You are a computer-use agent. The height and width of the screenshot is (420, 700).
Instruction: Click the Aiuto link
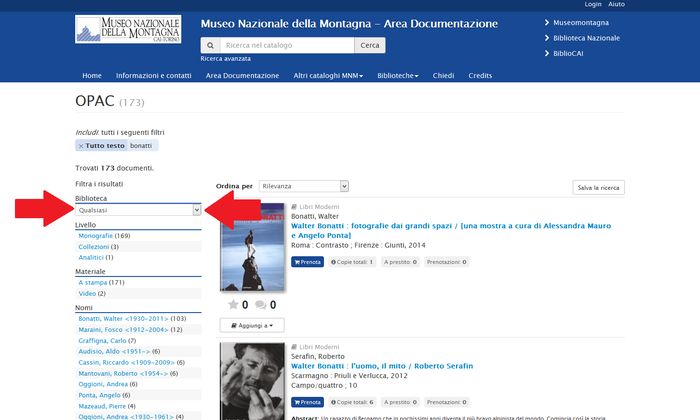617,4
